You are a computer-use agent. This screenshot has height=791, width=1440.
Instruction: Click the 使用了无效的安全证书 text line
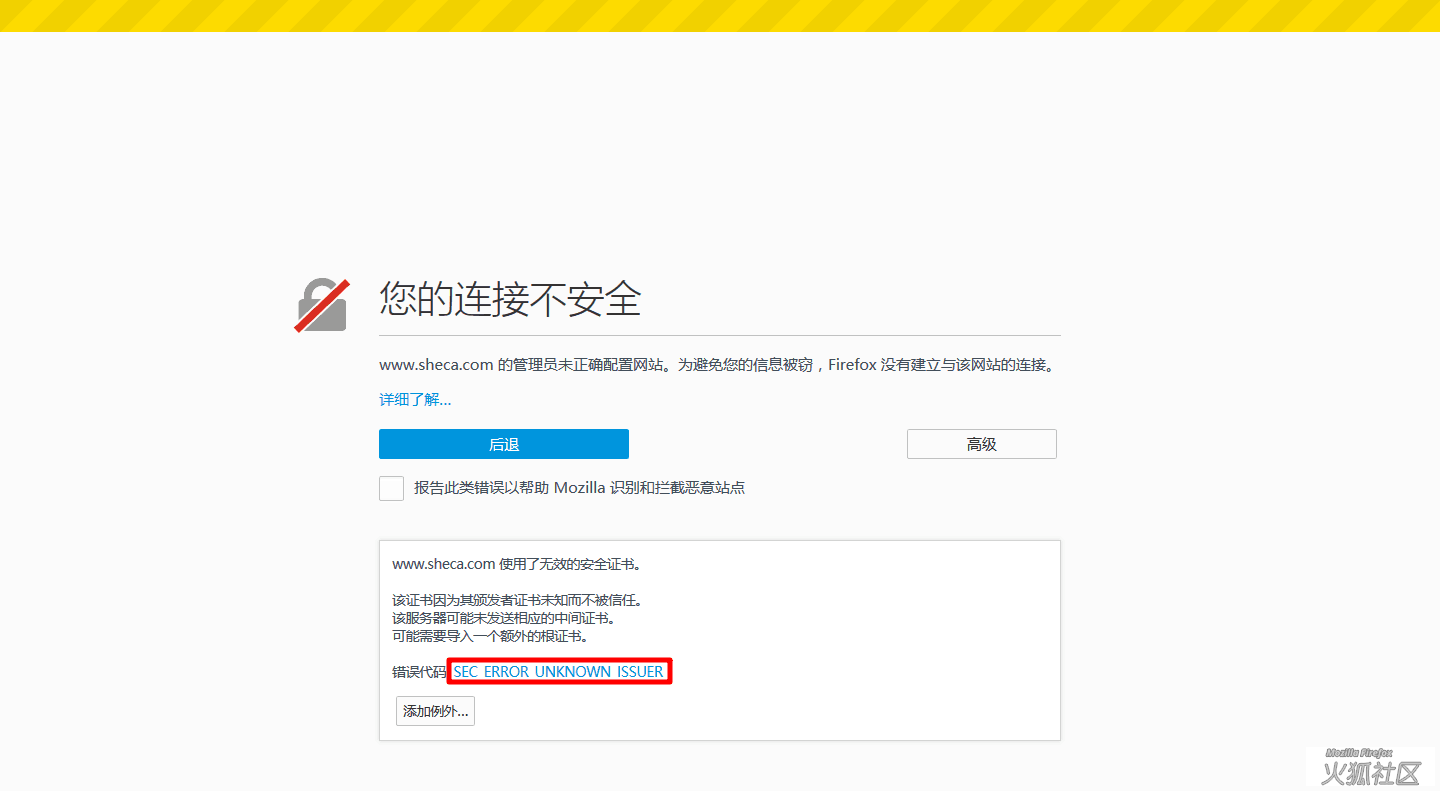[516, 564]
